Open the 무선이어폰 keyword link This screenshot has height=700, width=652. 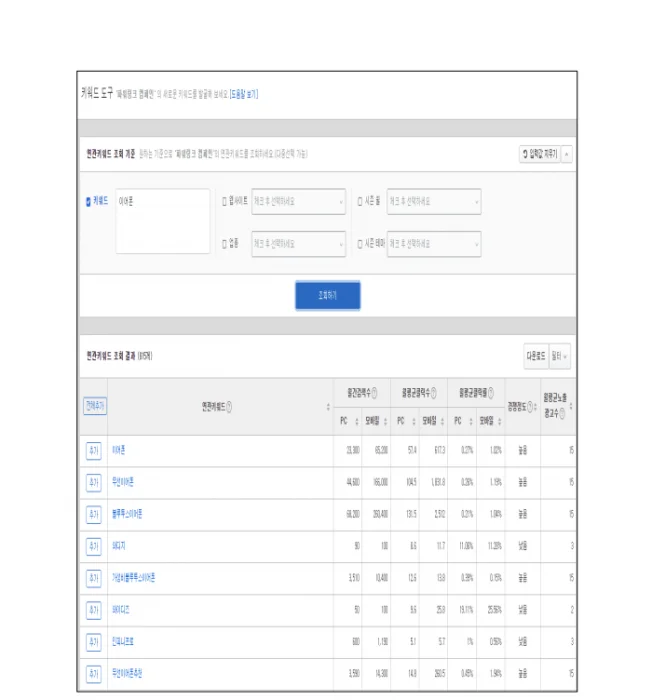coord(123,482)
